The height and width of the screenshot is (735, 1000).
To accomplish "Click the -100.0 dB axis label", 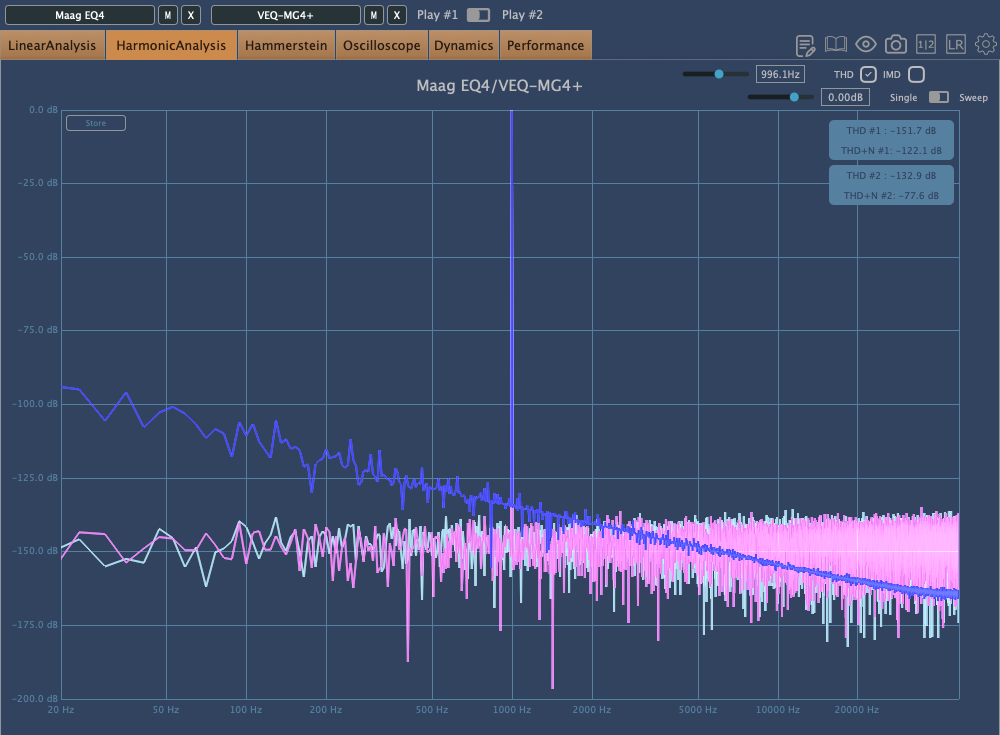I will tap(35, 404).
